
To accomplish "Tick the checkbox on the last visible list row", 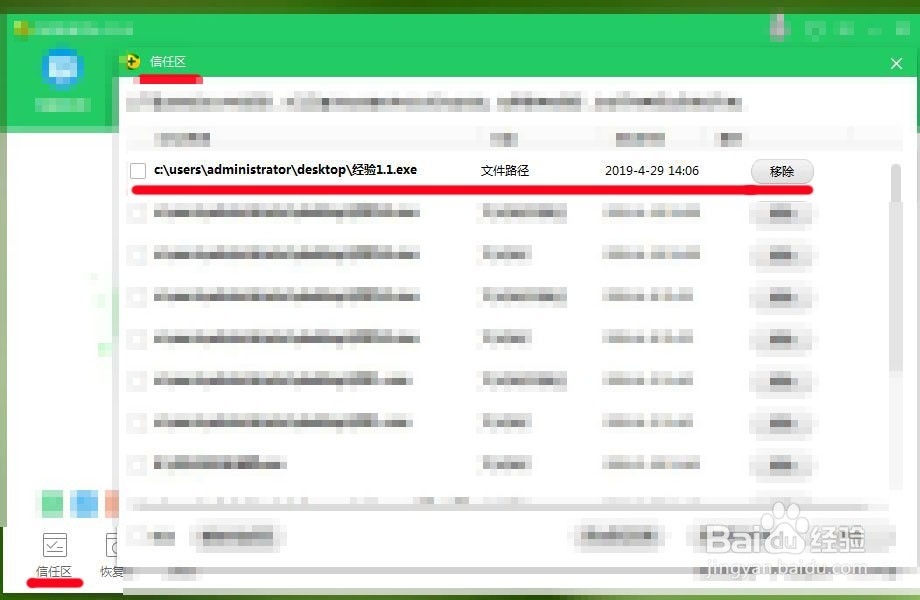I will pos(137,464).
